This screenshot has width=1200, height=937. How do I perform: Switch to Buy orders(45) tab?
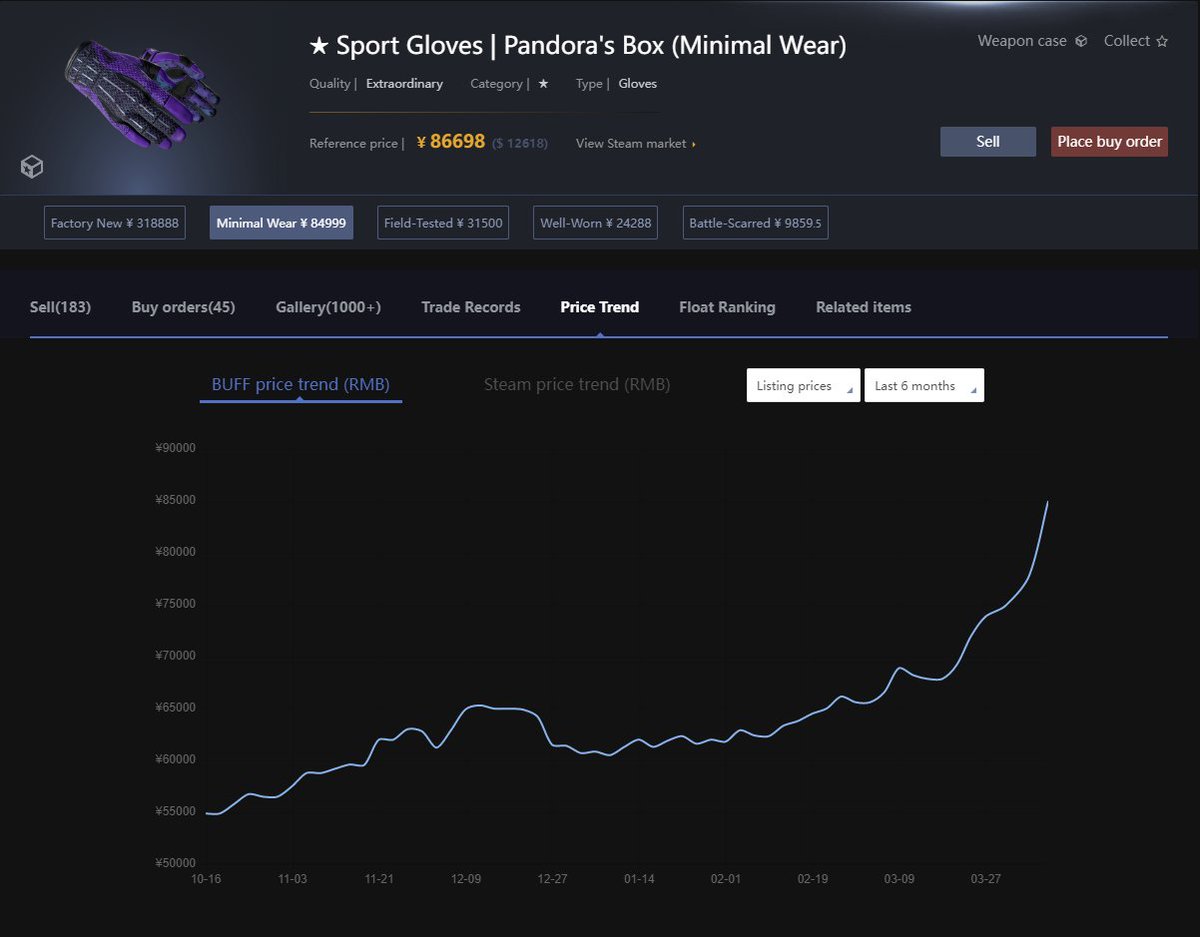(x=183, y=307)
